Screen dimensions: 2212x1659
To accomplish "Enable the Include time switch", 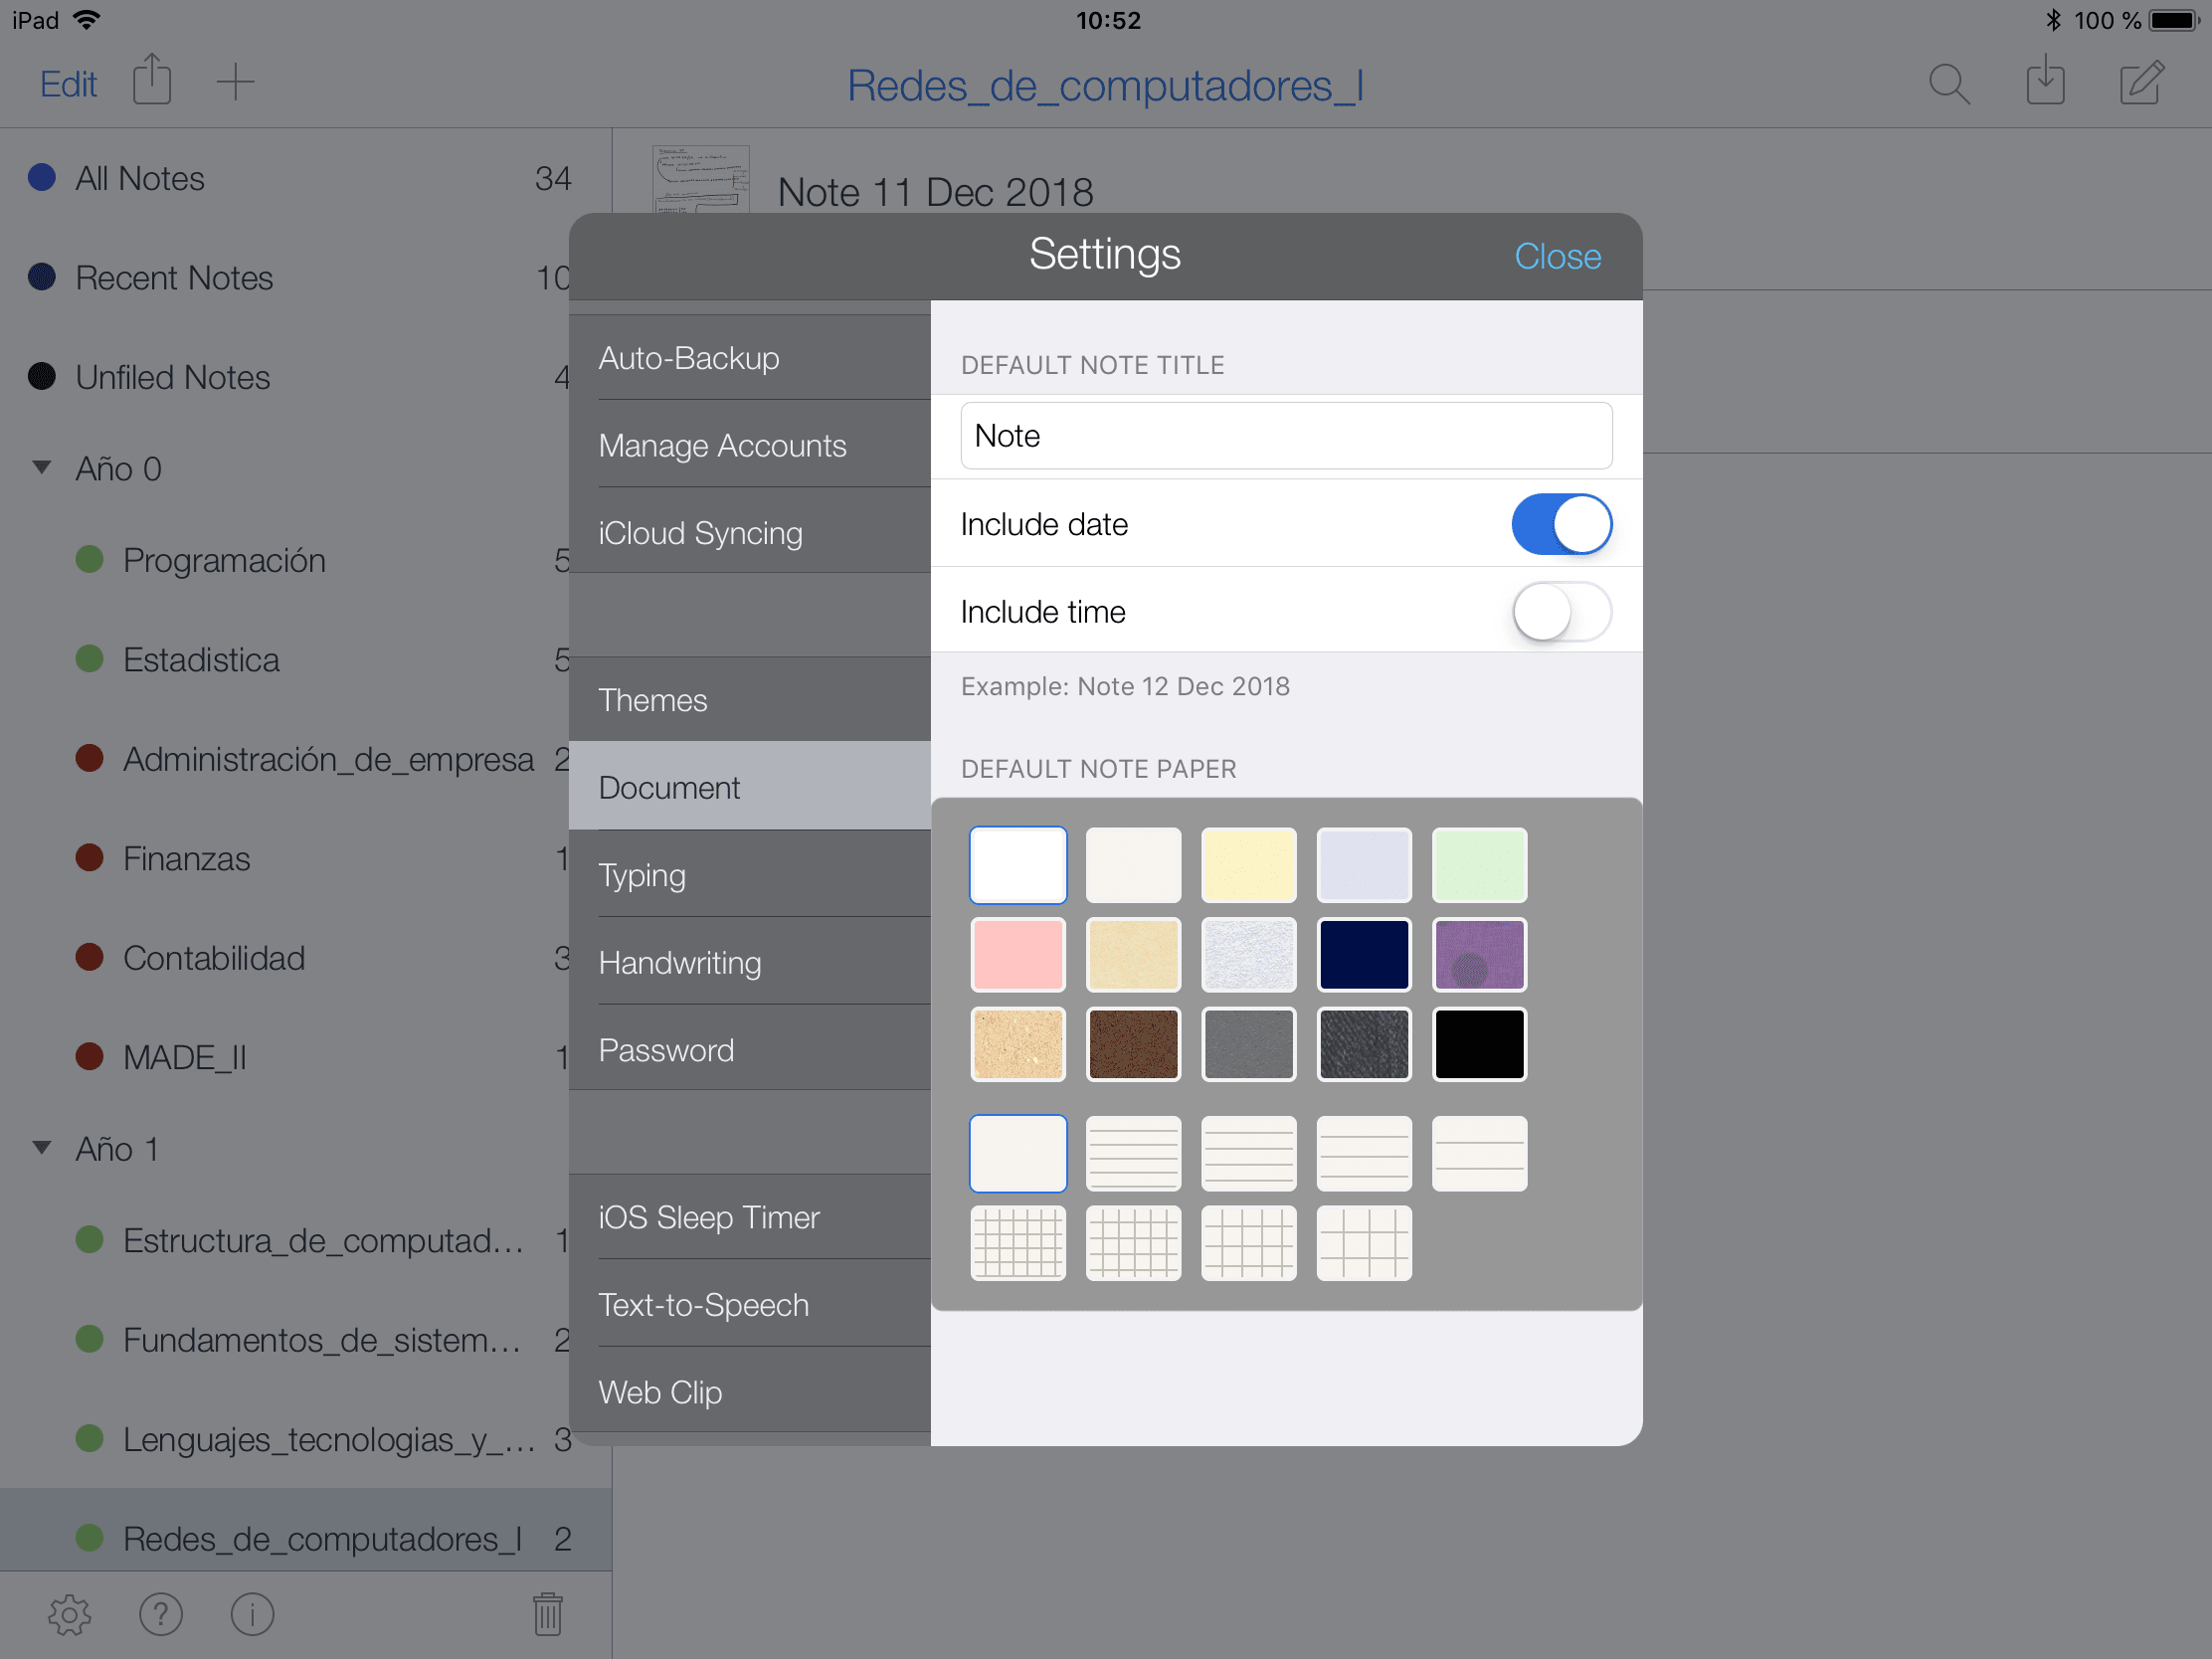I will pyautogui.click(x=1560, y=612).
